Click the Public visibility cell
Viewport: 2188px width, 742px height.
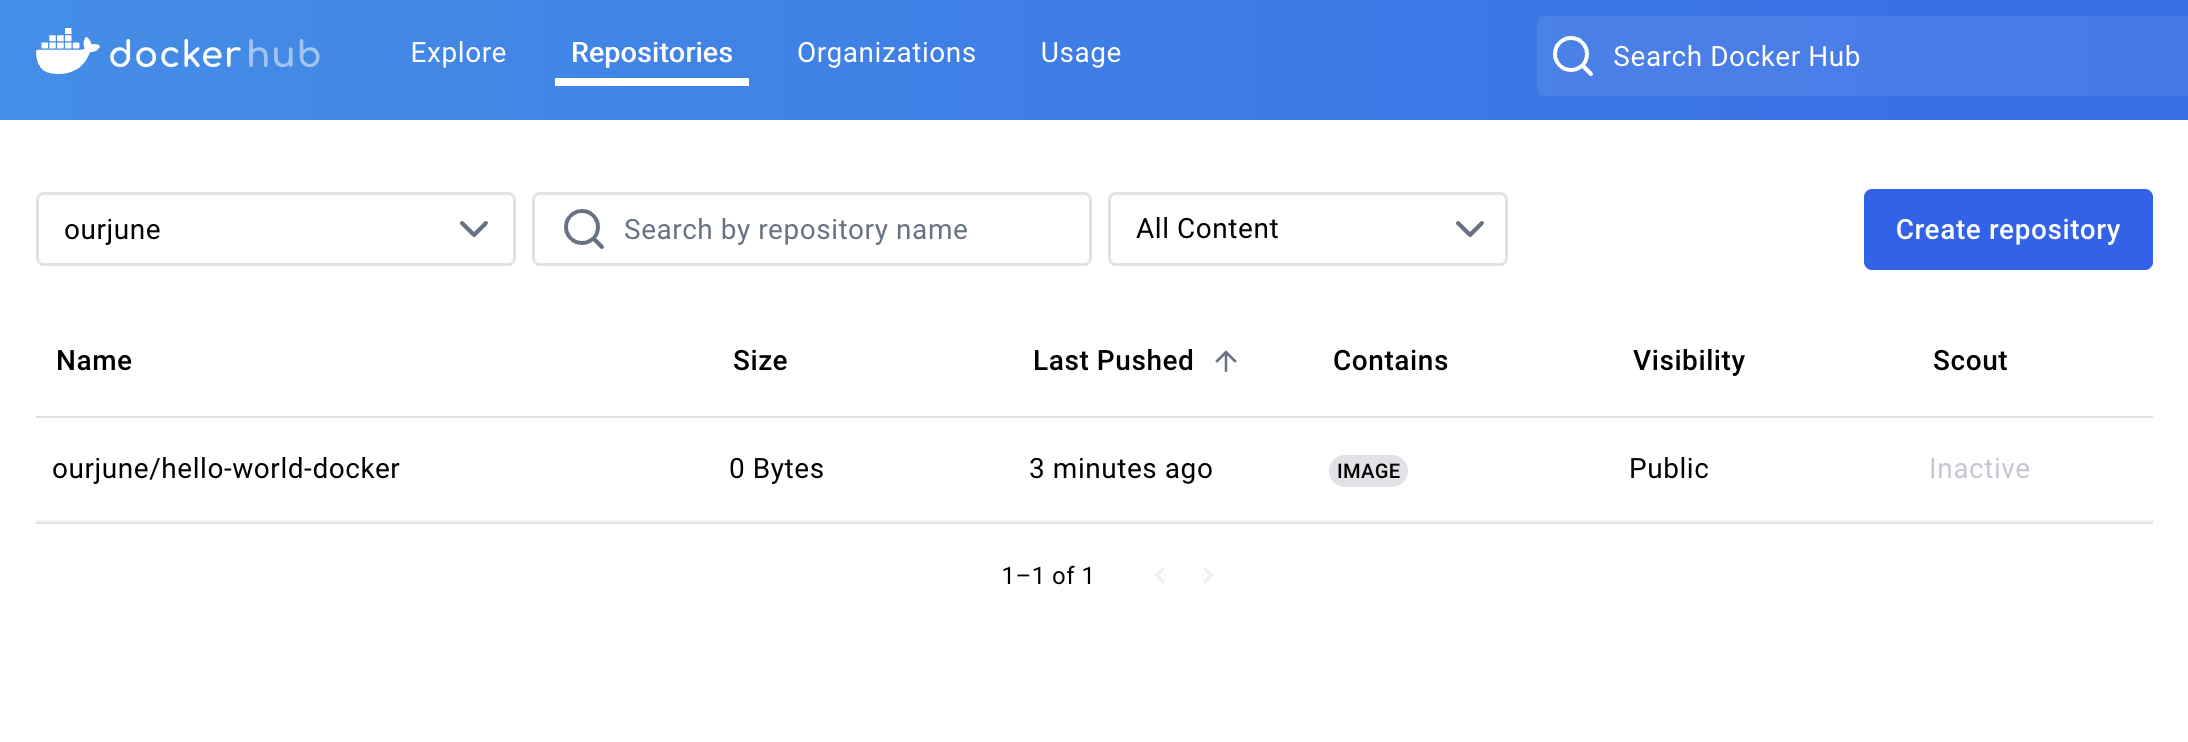[1669, 468]
